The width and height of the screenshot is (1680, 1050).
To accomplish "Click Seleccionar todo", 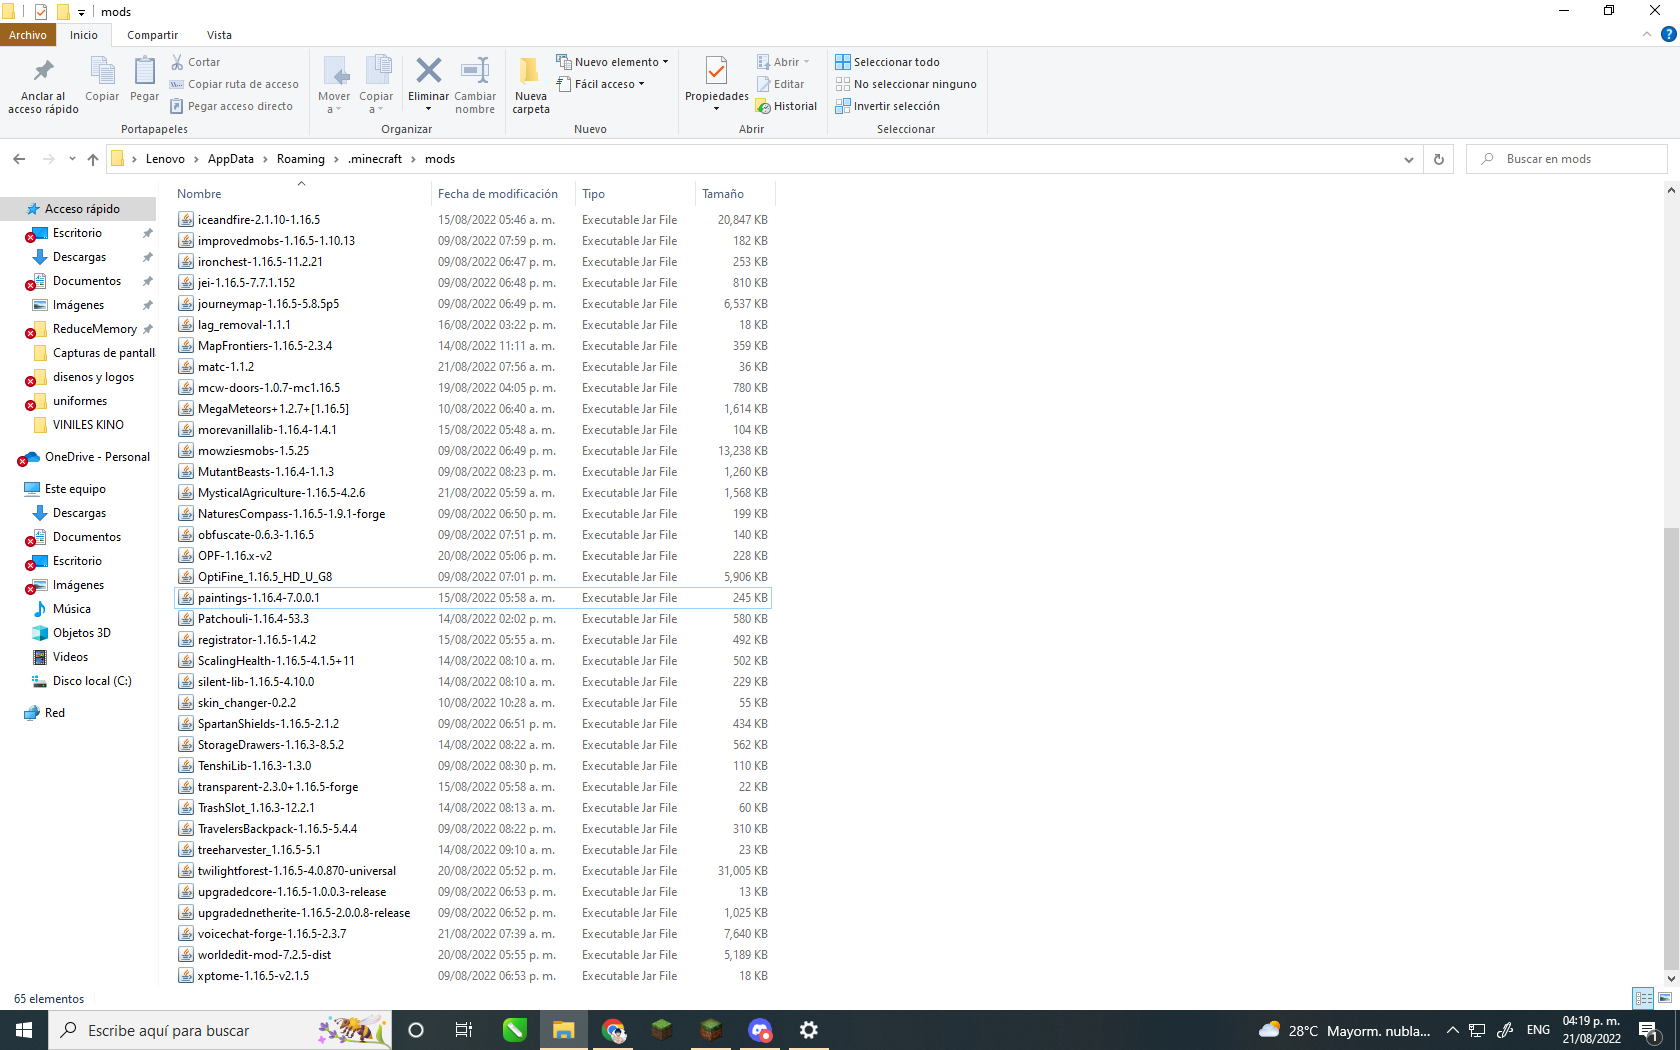I will pyautogui.click(x=887, y=62).
